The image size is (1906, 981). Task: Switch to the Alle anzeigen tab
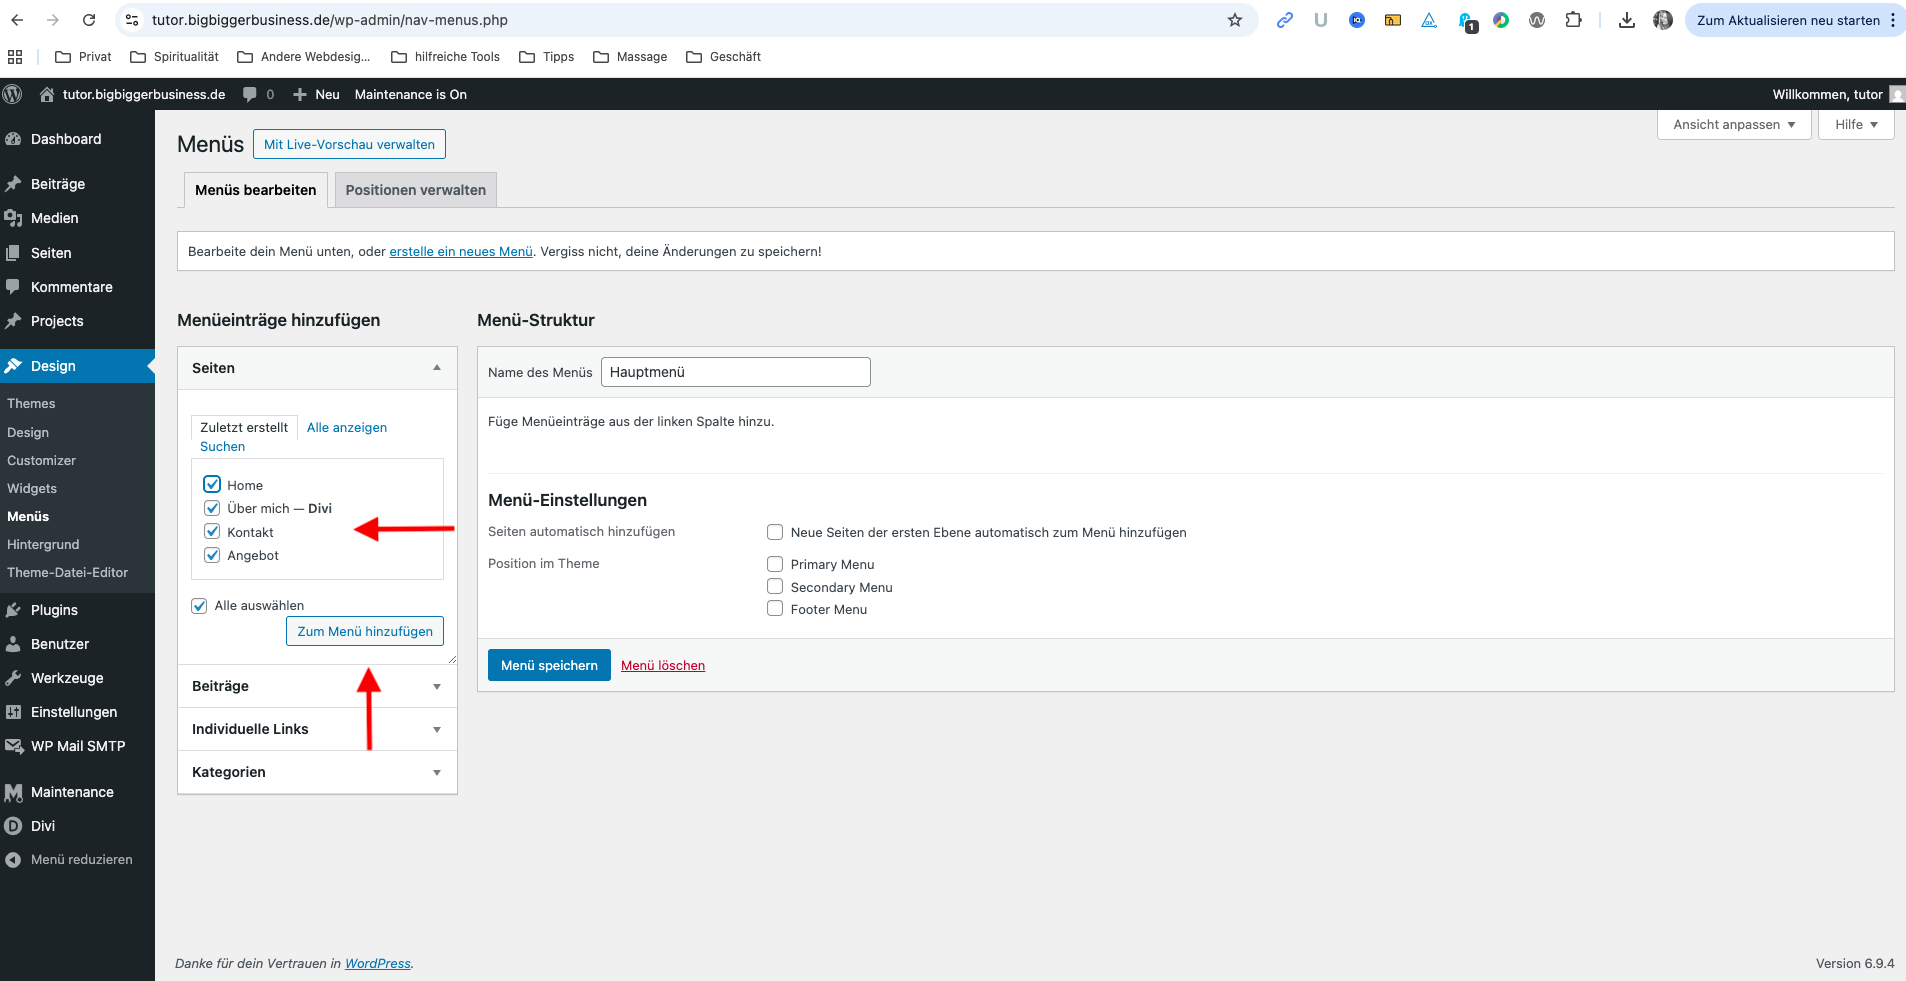coord(347,427)
